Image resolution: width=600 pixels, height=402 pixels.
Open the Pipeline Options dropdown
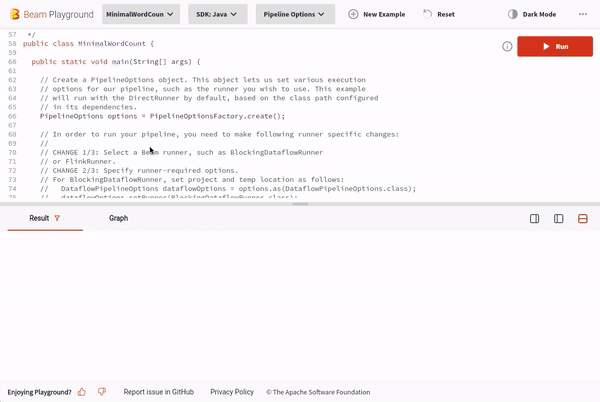click(296, 14)
